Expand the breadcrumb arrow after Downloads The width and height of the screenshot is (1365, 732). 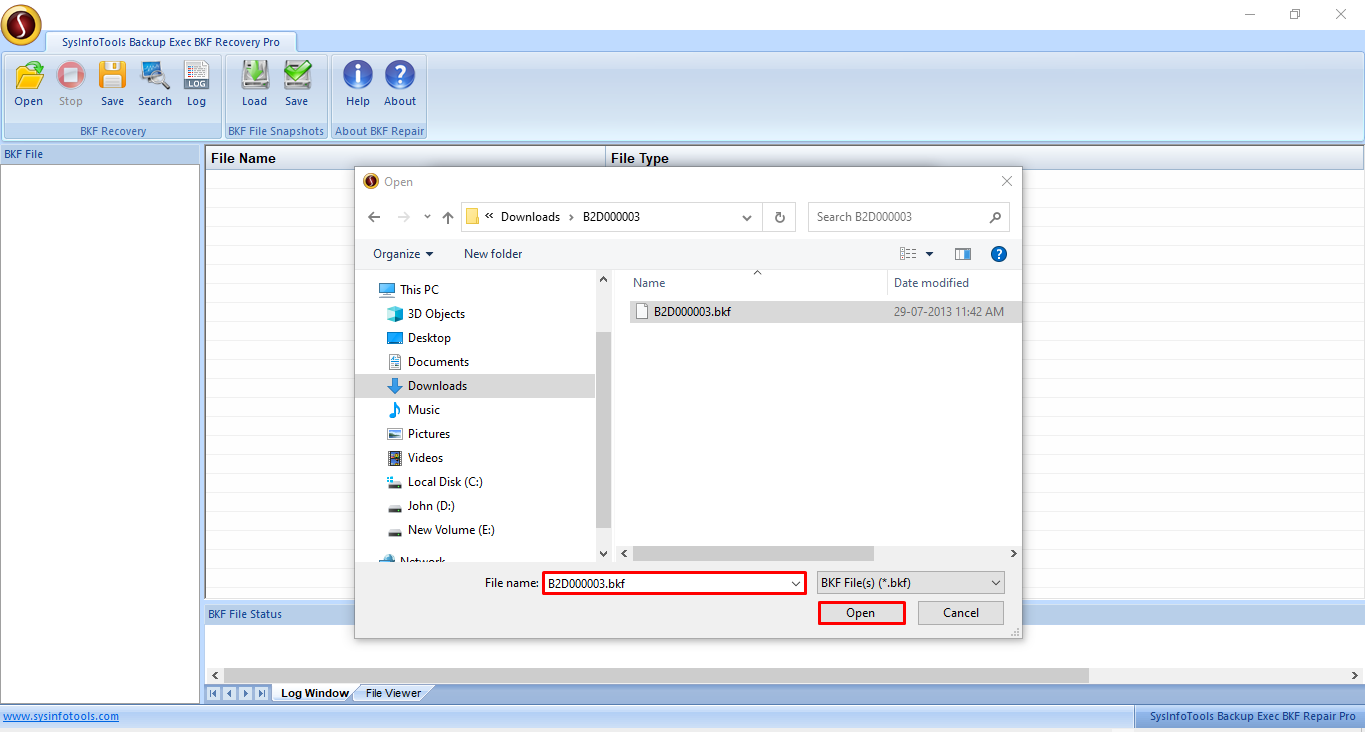(572, 217)
